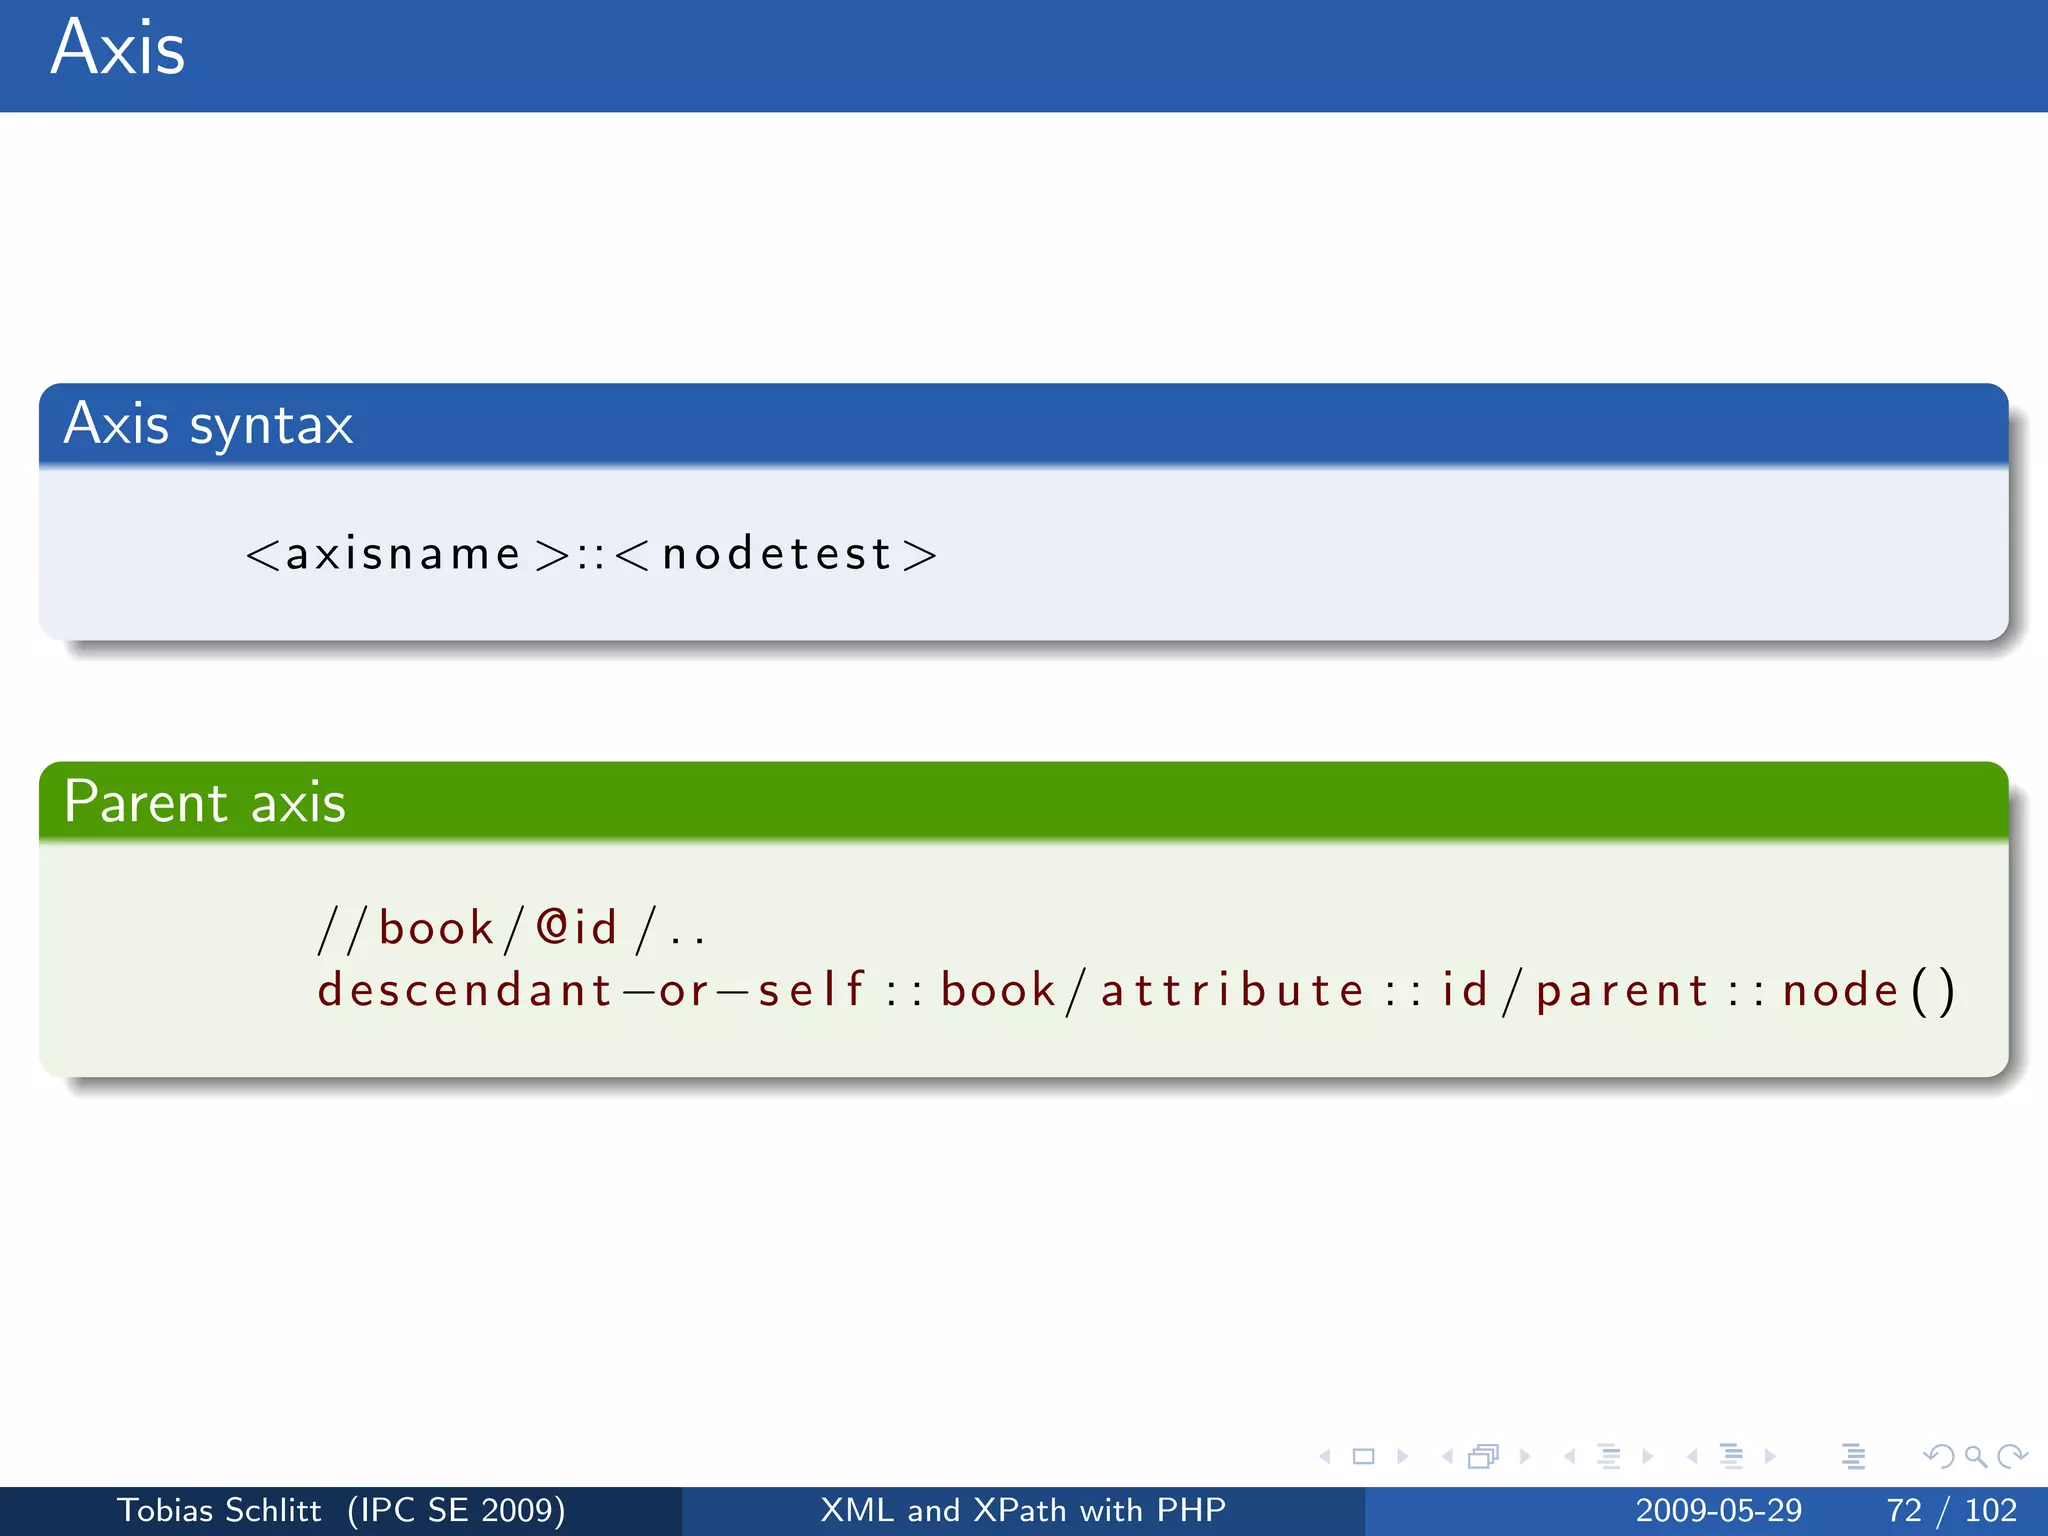The image size is (2048, 1536).
Task: Click author name Tobias Schlitt in footer
Action: pyautogui.click(x=219, y=1510)
